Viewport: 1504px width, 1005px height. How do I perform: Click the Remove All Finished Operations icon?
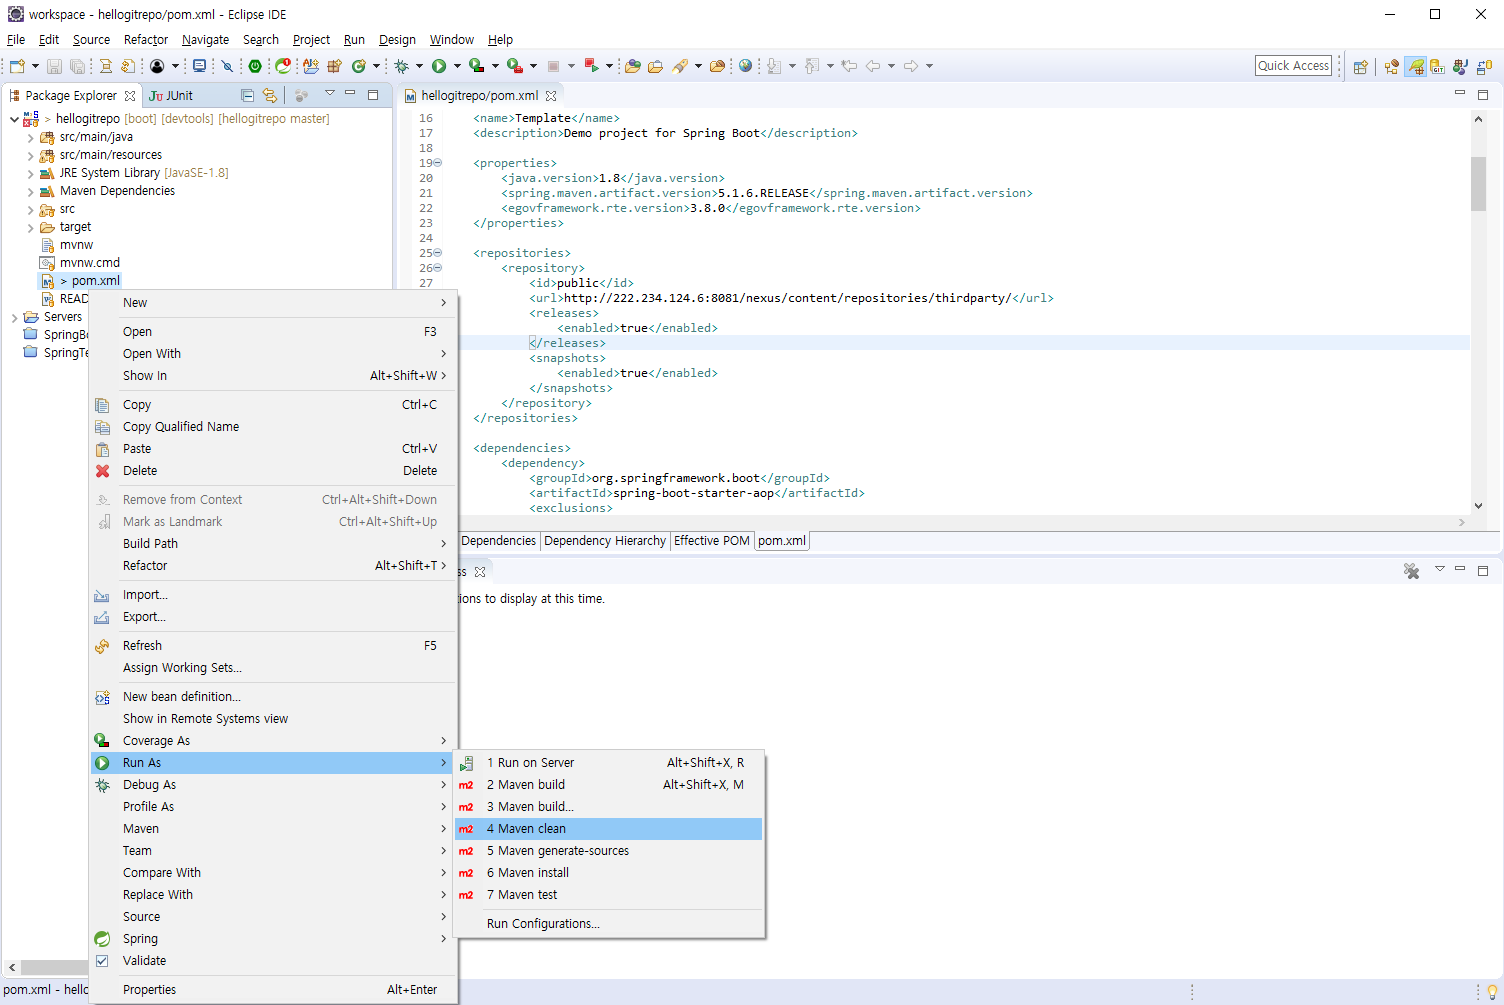tap(1411, 571)
